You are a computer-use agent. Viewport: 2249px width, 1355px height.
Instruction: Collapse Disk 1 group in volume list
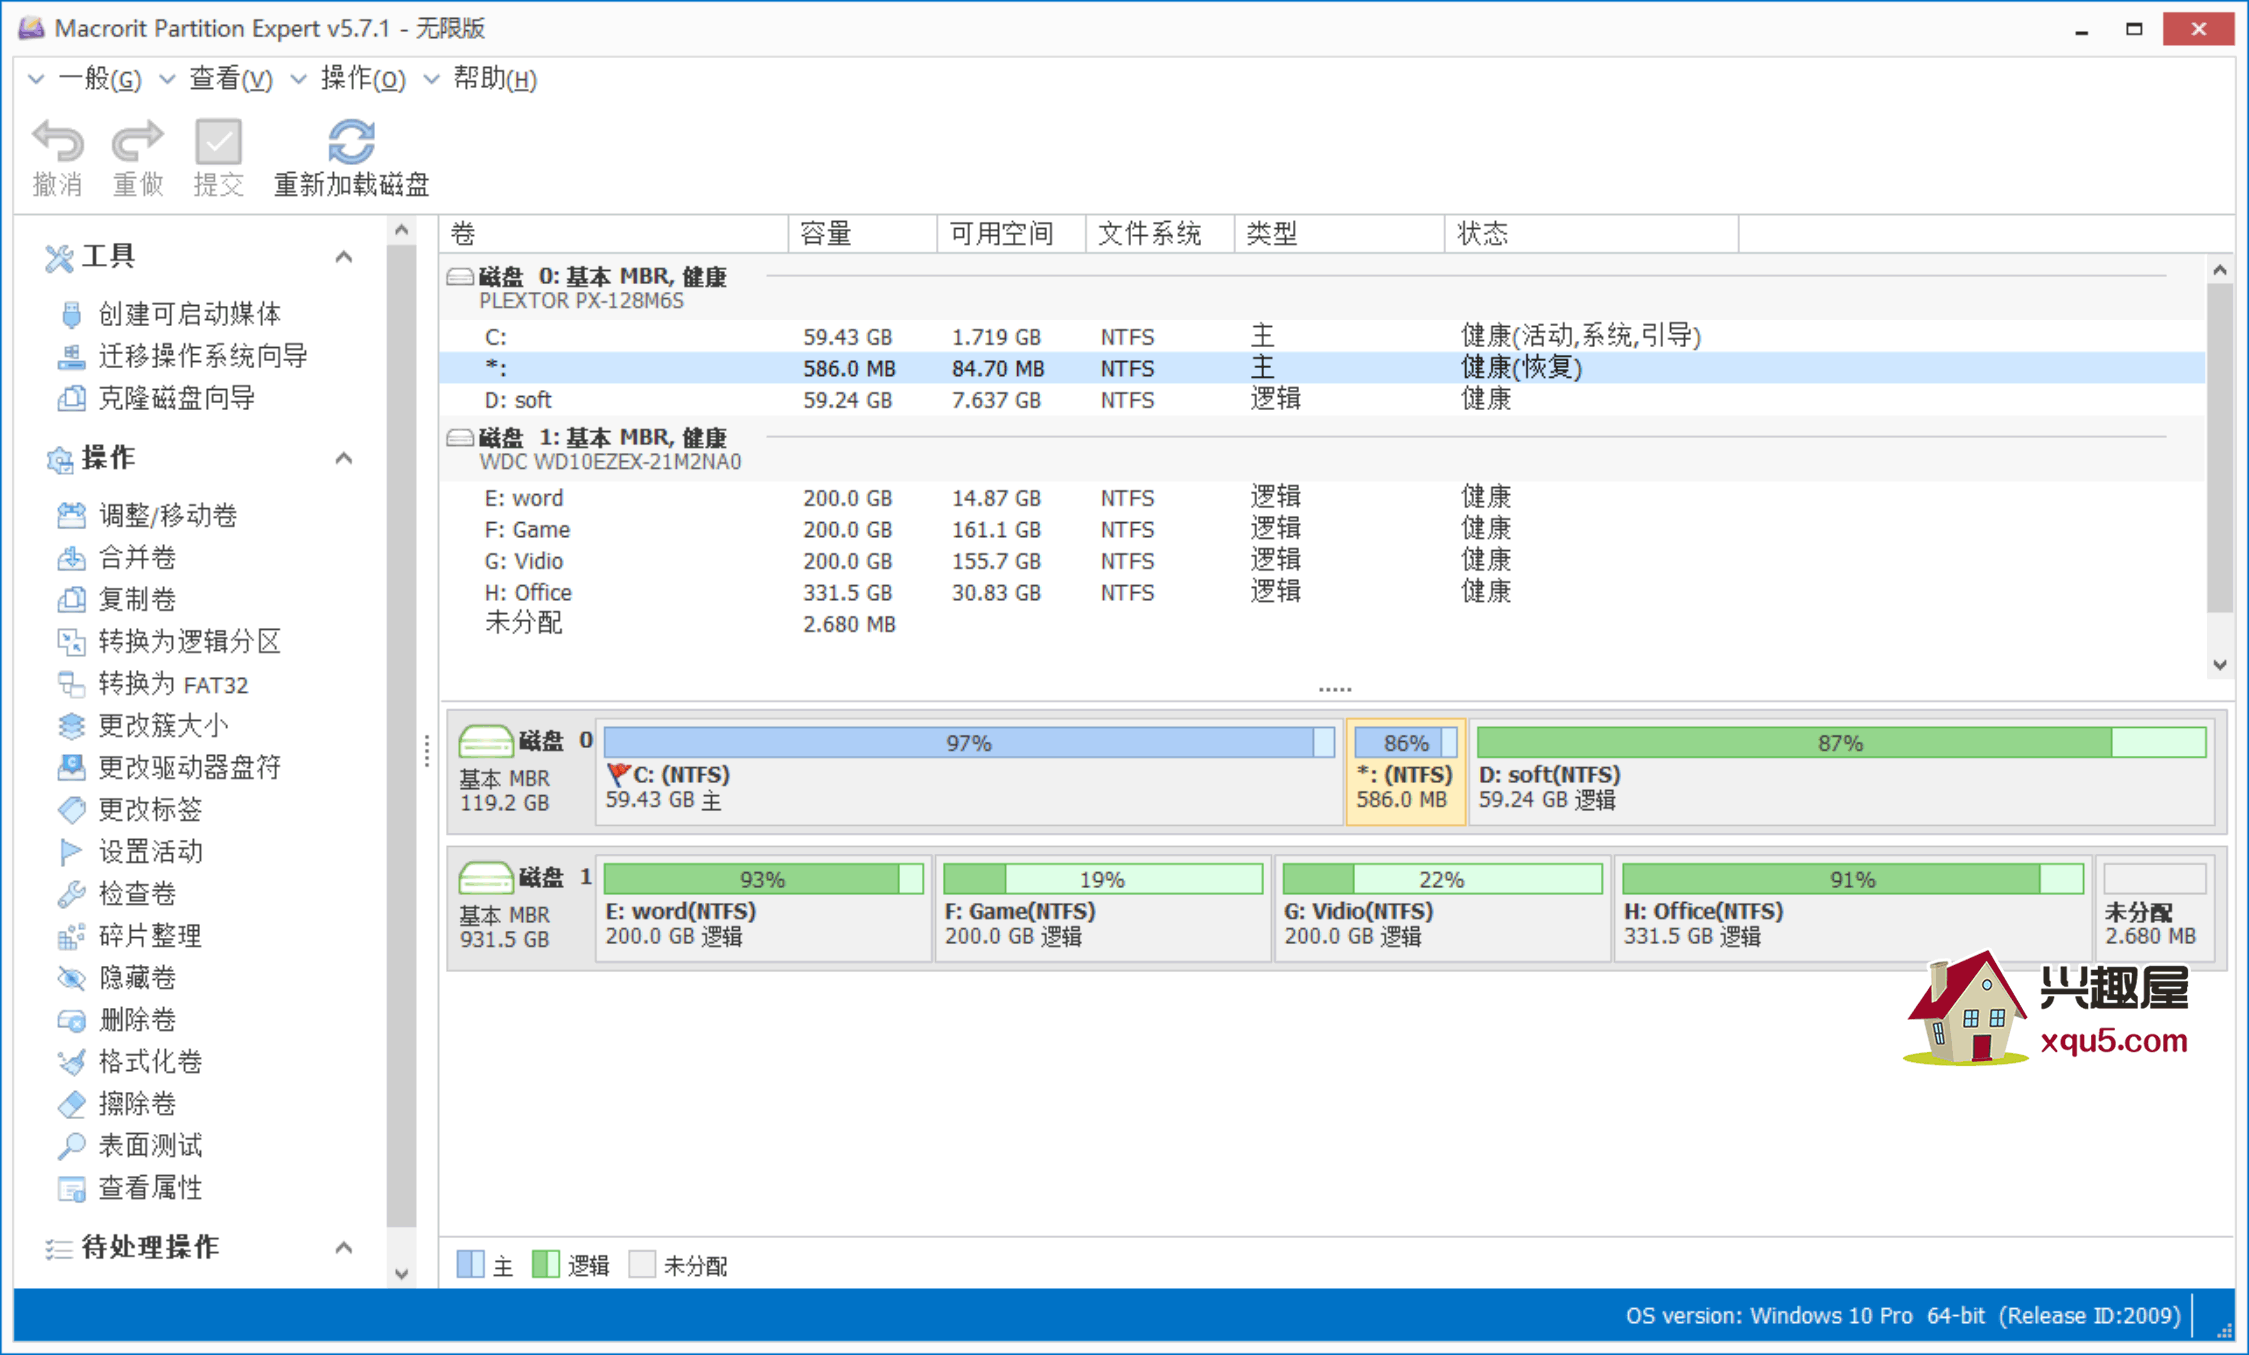pos(460,437)
